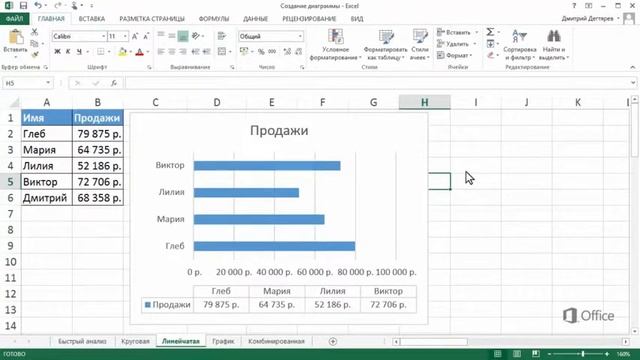Open the font size 11 dropdown

pos(125,36)
